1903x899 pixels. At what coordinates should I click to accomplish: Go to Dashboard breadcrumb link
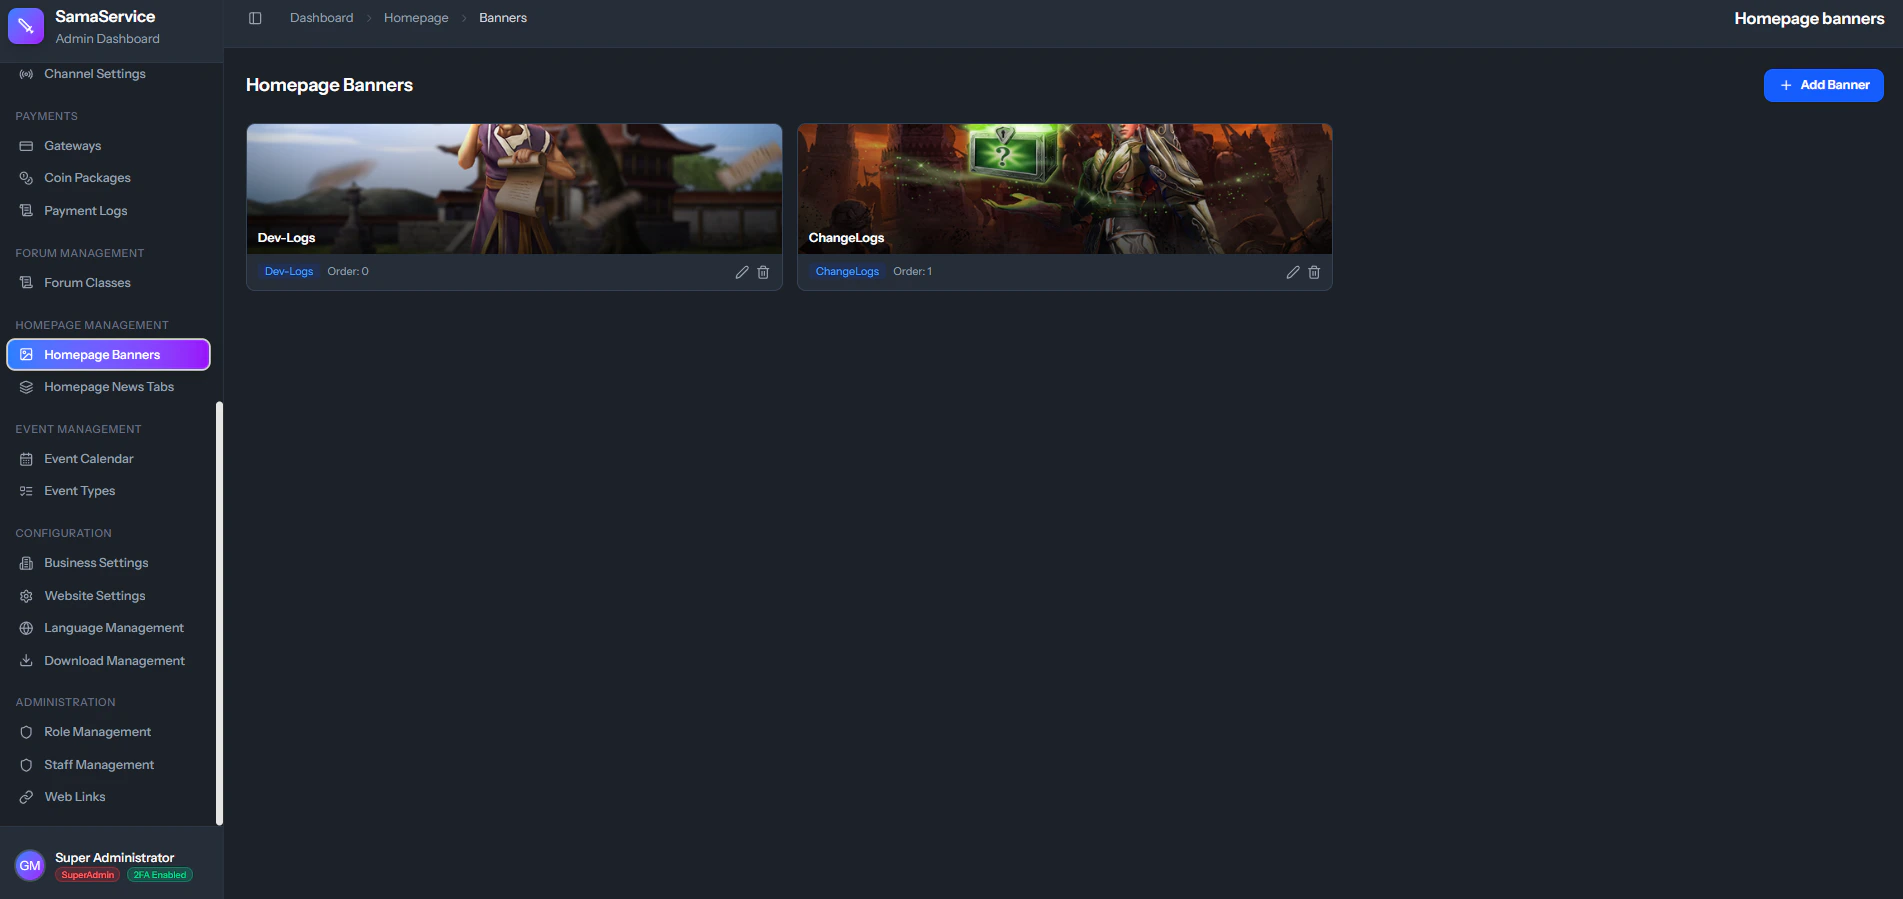pyautogui.click(x=321, y=18)
